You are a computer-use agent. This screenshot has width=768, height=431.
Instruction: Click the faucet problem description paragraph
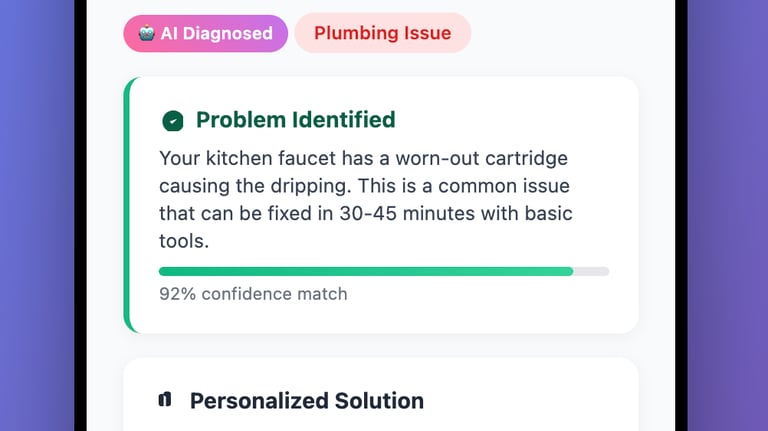[x=367, y=201]
